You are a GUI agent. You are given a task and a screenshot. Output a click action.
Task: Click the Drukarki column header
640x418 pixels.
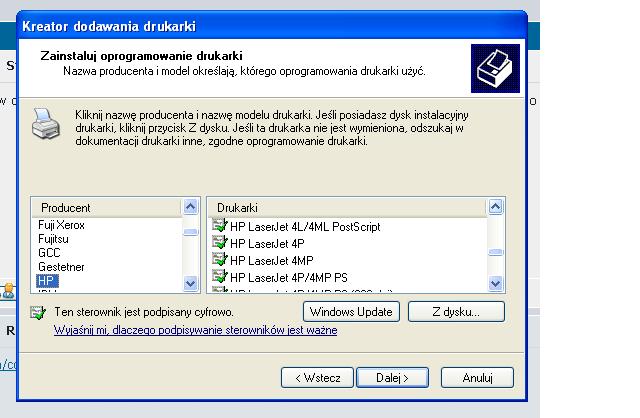point(348,208)
